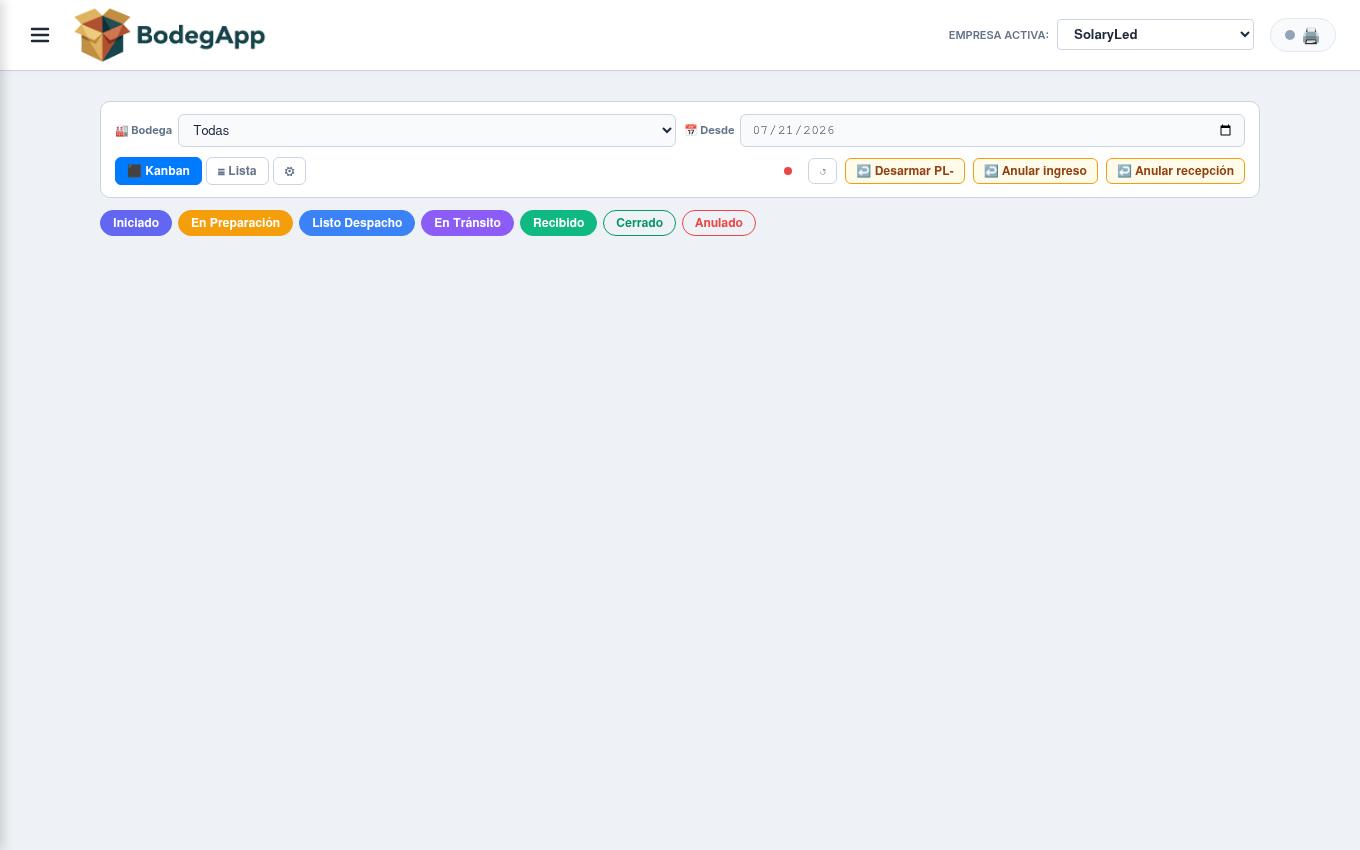The height and width of the screenshot is (850, 1360).
Task: Click the refresh arrow button
Action: click(x=822, y=171)
